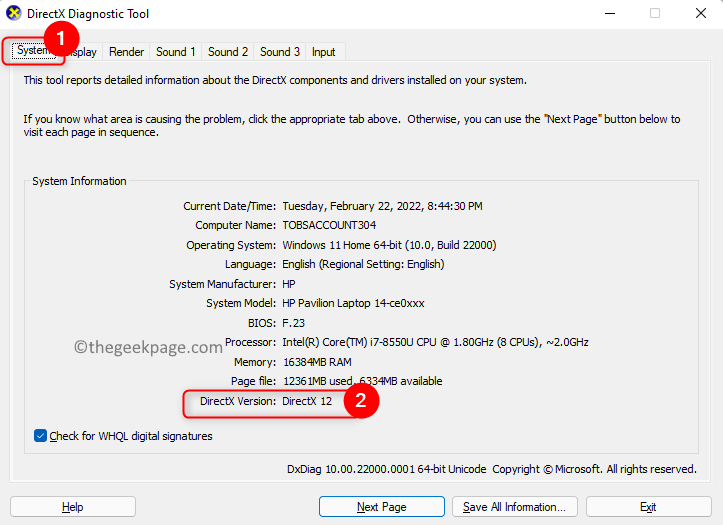Click the DirectX Diagnostic Tool title icon

[x=14, y=13]
